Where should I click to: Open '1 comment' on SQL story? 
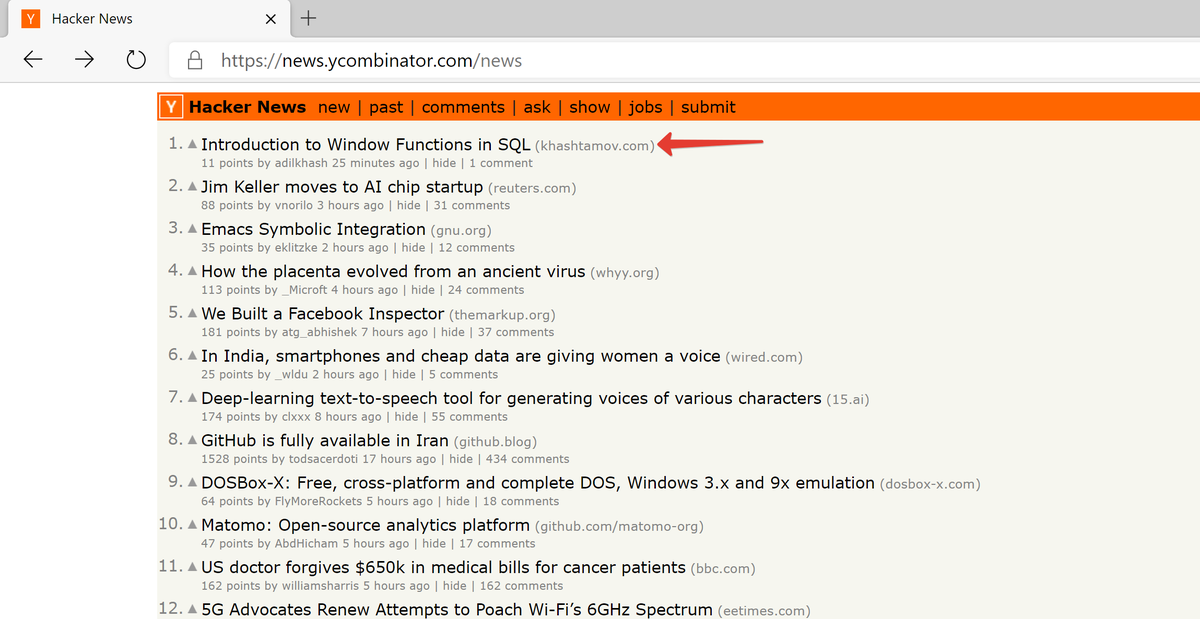(501, 163)
